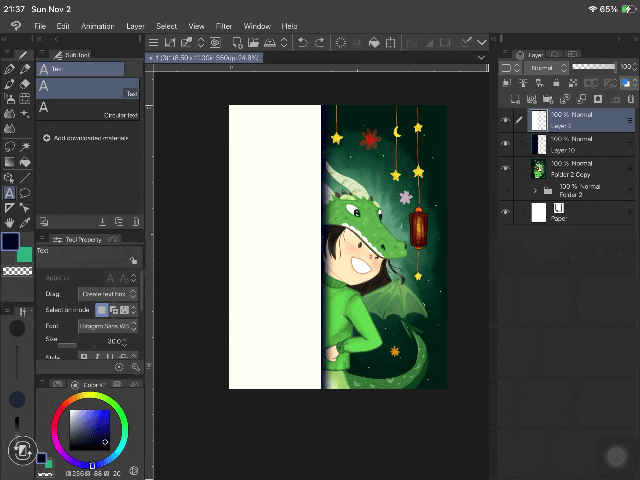Select the Layer 10 thumbnail
The width and height of the screenshot is (640, 480).
pyautogui.click(x=538, y=145)
